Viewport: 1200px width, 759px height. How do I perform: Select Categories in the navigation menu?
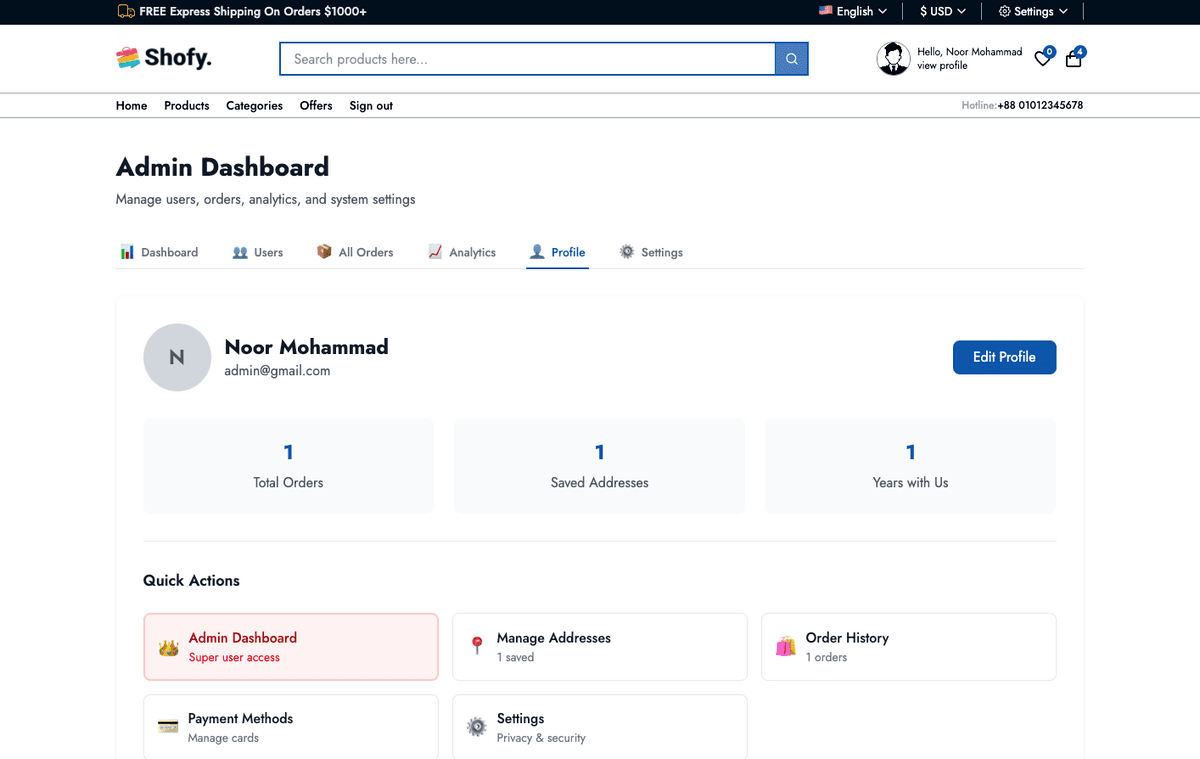(x=254, y=106)
